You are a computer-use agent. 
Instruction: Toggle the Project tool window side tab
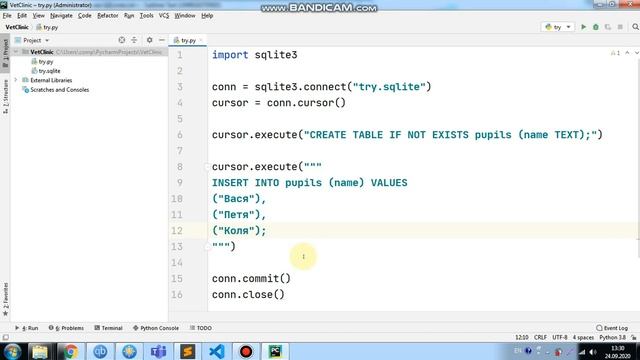pos(5,54)
